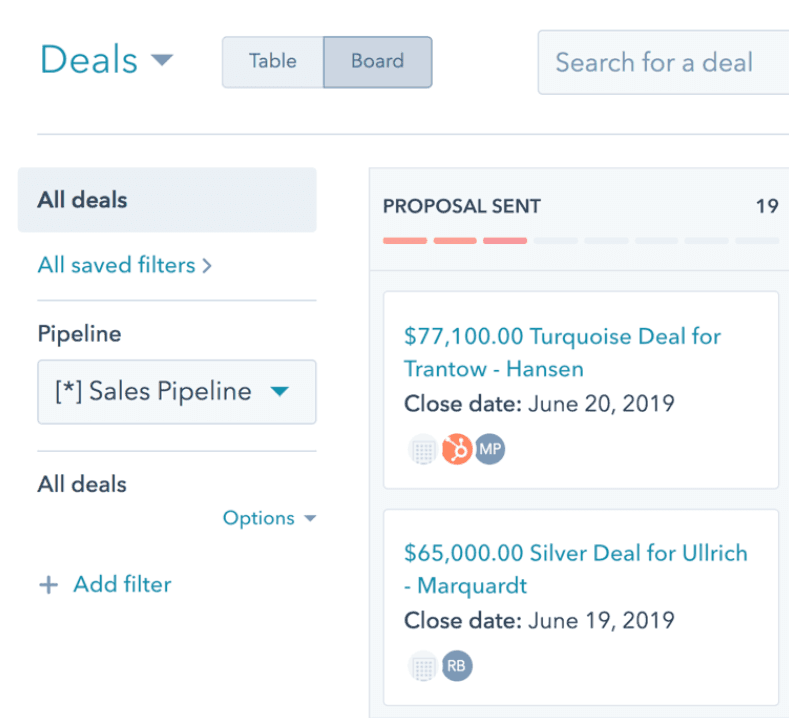Click the plus Add filter button

(105, 585)
